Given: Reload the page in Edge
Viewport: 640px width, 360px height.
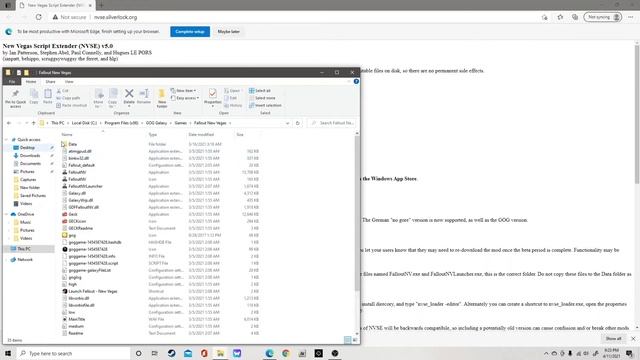Looking at the screenshot, I should [x=38, y=17].
